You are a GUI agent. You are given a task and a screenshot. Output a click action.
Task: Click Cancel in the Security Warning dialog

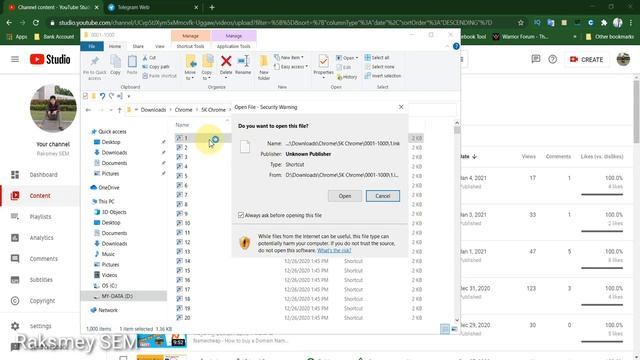point(382,196)
